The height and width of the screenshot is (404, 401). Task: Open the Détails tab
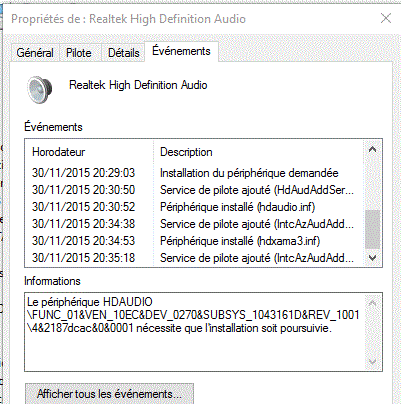(x=124, y=53)
